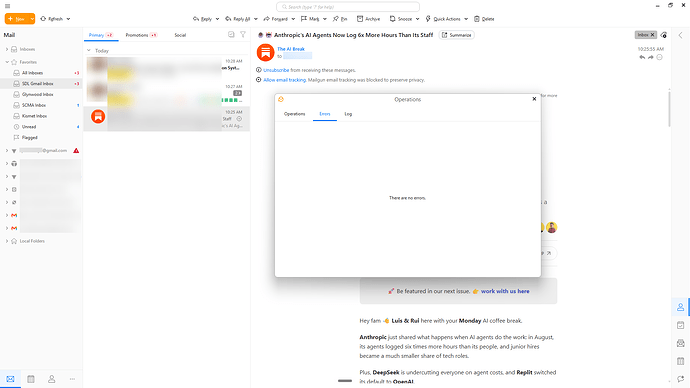The image size is (690, 388).
Task: Collapse the Favorites tree node
Action: pyautogui.click(x=7, y=62)
